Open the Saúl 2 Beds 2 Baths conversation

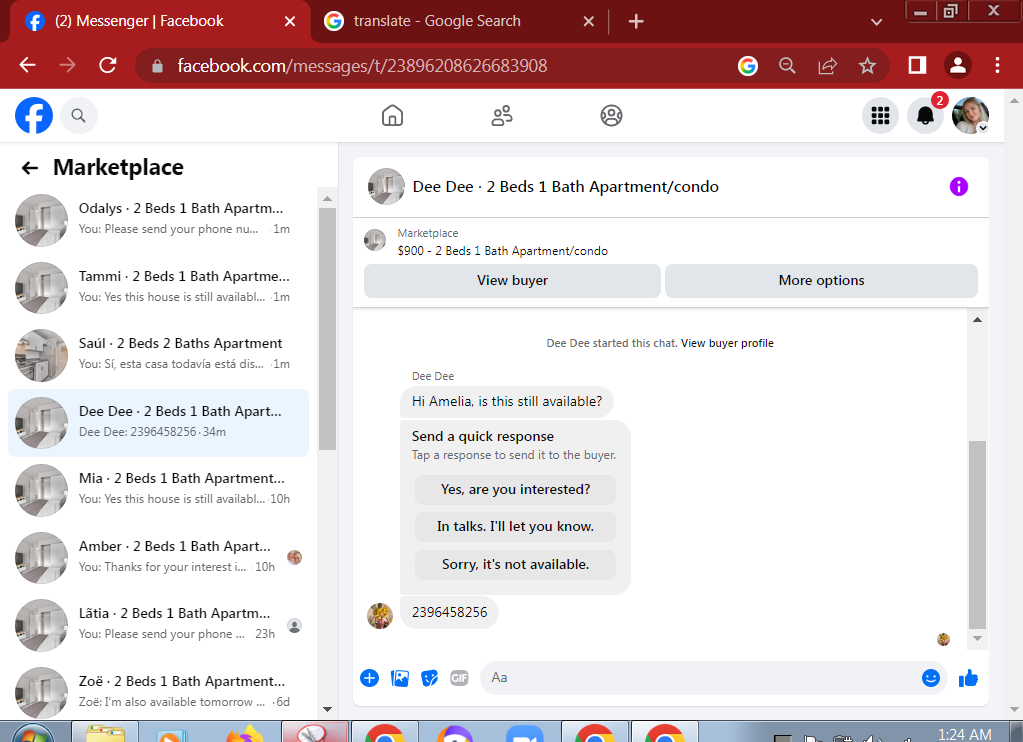159,355
